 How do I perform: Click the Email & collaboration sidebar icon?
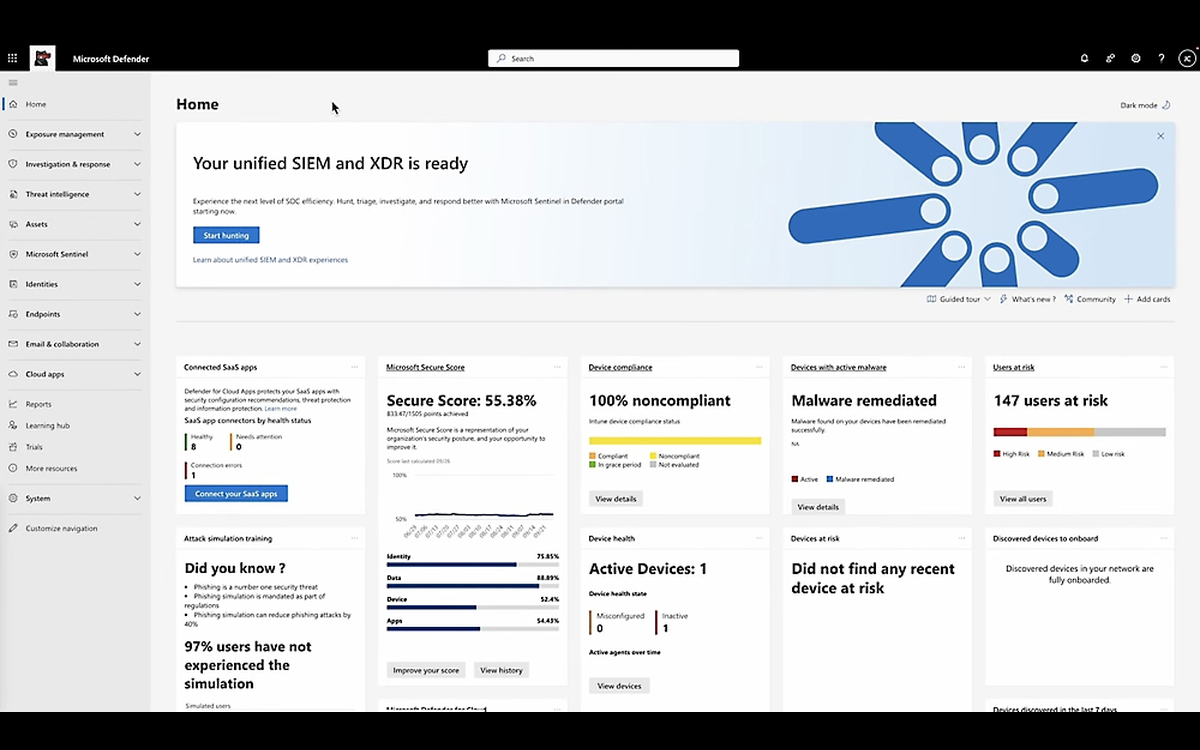click(x=13, y=344)
